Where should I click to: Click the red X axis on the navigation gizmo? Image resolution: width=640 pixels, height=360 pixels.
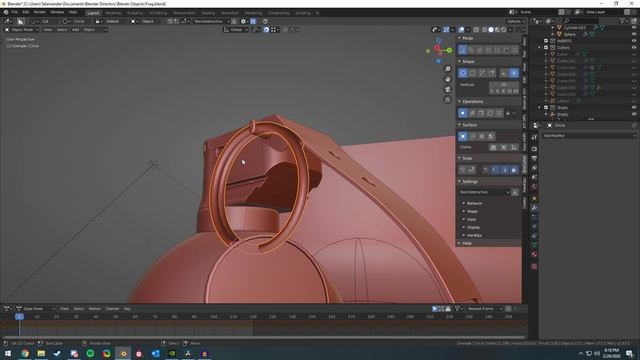point(437,48)
